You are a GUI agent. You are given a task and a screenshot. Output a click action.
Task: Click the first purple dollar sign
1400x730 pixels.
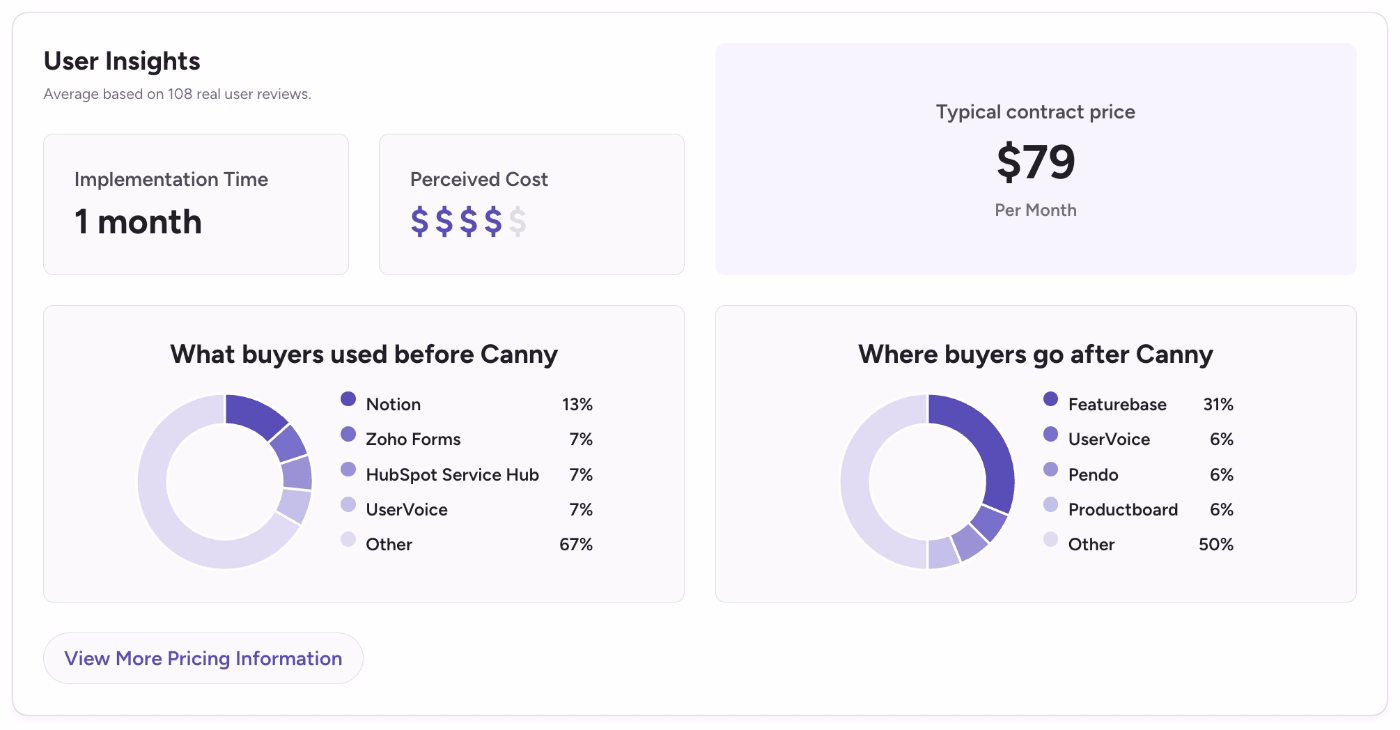(420, 221)
